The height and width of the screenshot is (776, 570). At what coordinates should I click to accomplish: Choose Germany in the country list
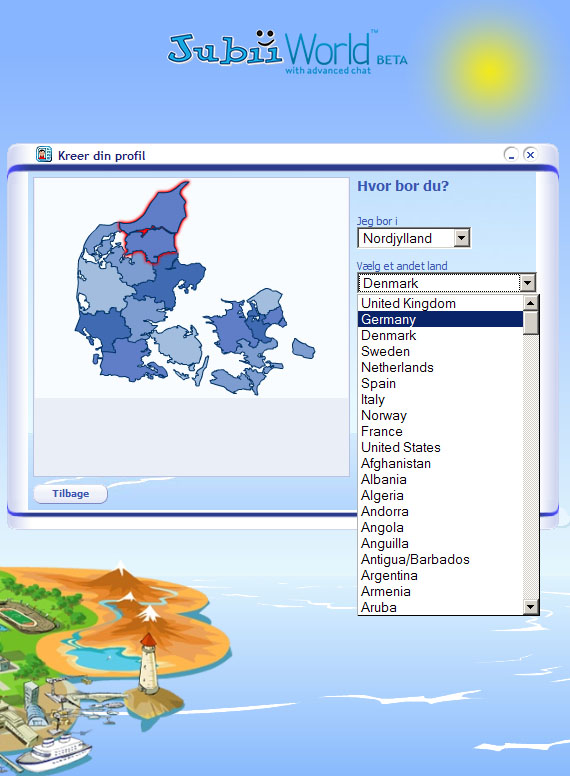pyautogui.click(x=440, y=319)
